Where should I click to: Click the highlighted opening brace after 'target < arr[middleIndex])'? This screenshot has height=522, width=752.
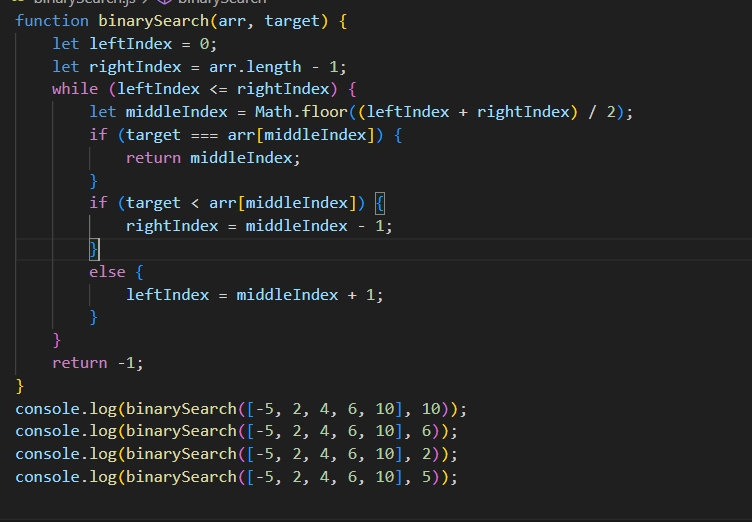tap(379, 203)
